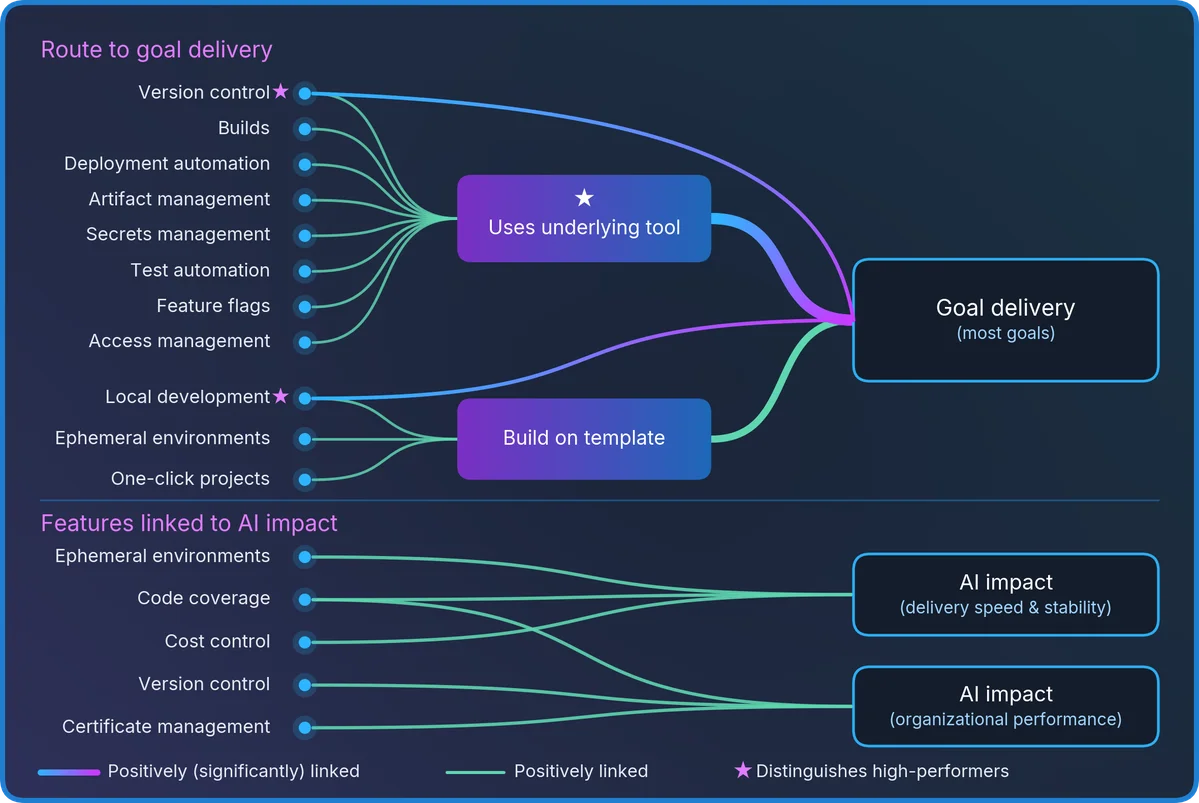Click the 'Access management' label
This screenshot has width=1199, height=803.
point(179,341)
